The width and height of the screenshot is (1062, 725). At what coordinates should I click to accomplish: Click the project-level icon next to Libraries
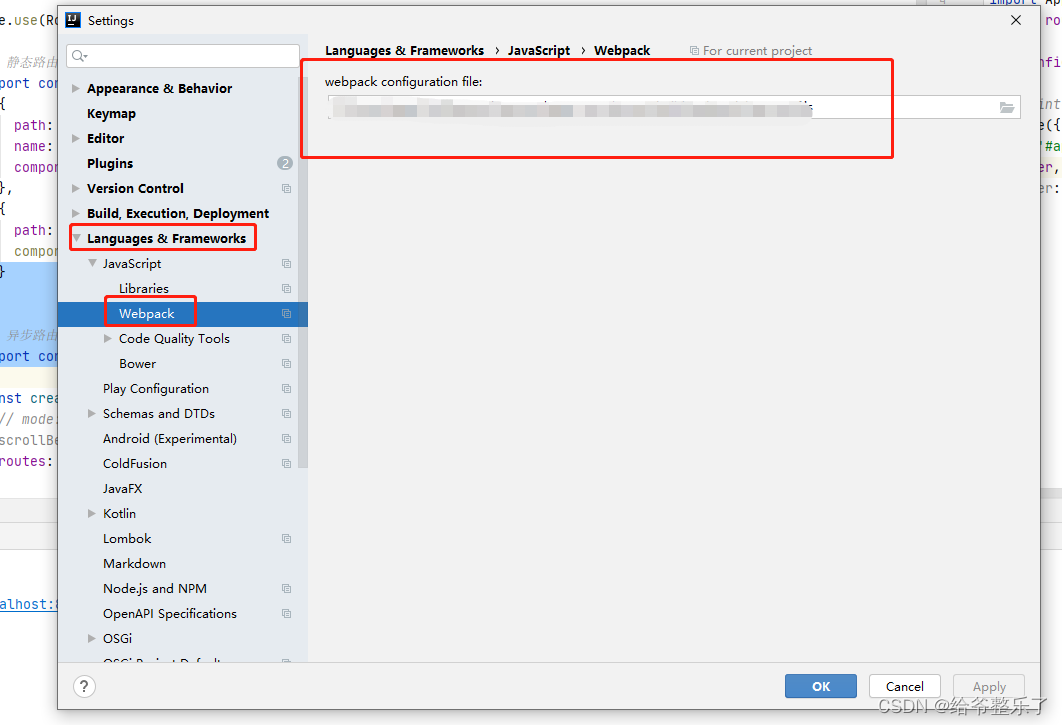coord(286,289)
